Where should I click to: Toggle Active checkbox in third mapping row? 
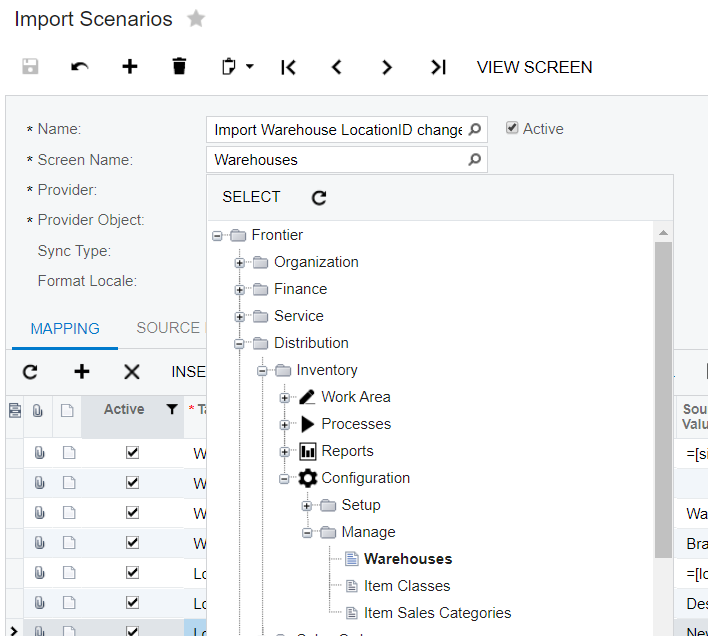[x=132, y=513]
